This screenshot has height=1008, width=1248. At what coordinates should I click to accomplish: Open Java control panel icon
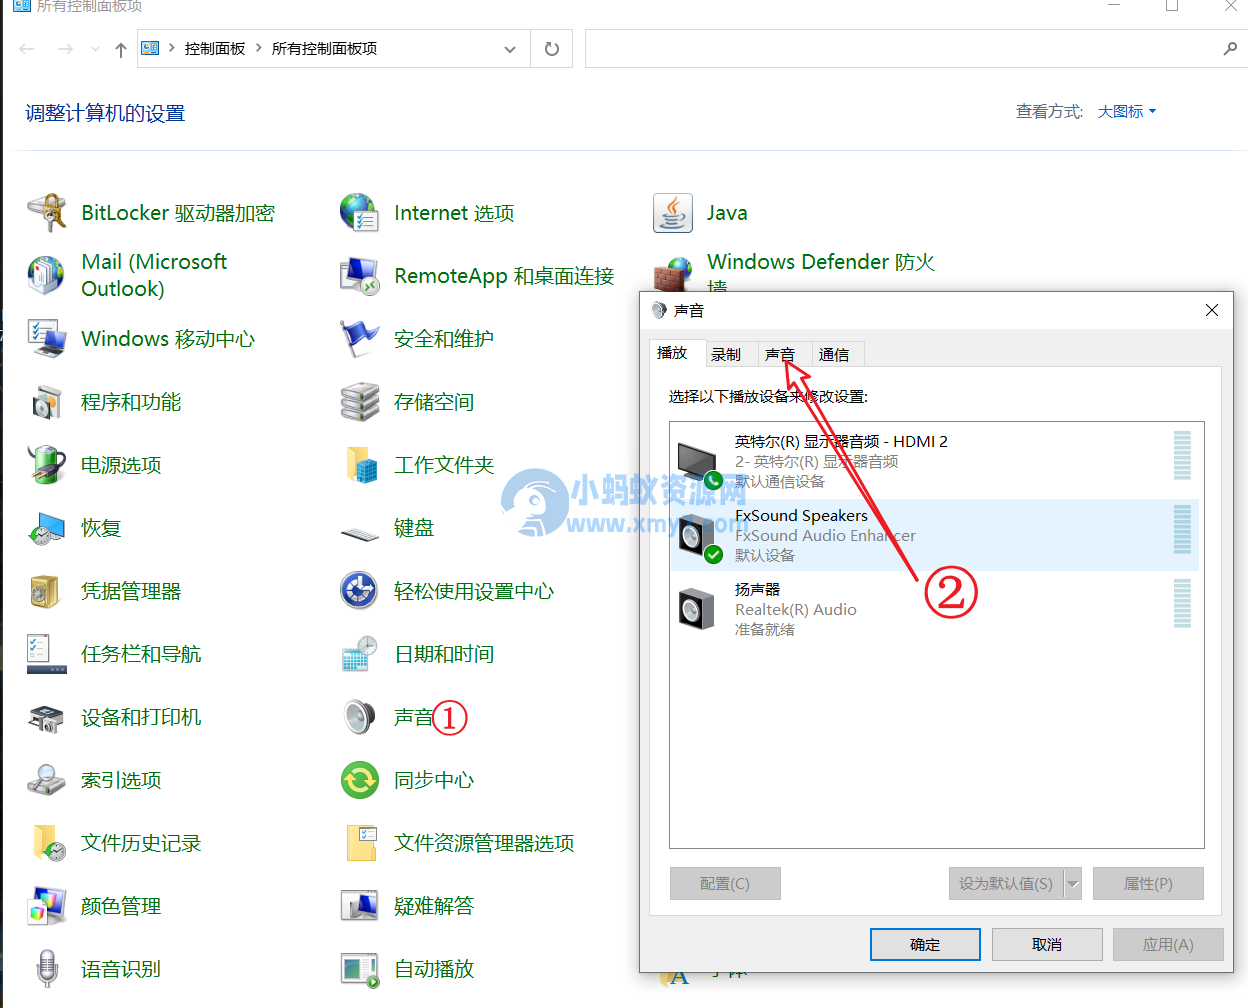(x=673, y=213)
